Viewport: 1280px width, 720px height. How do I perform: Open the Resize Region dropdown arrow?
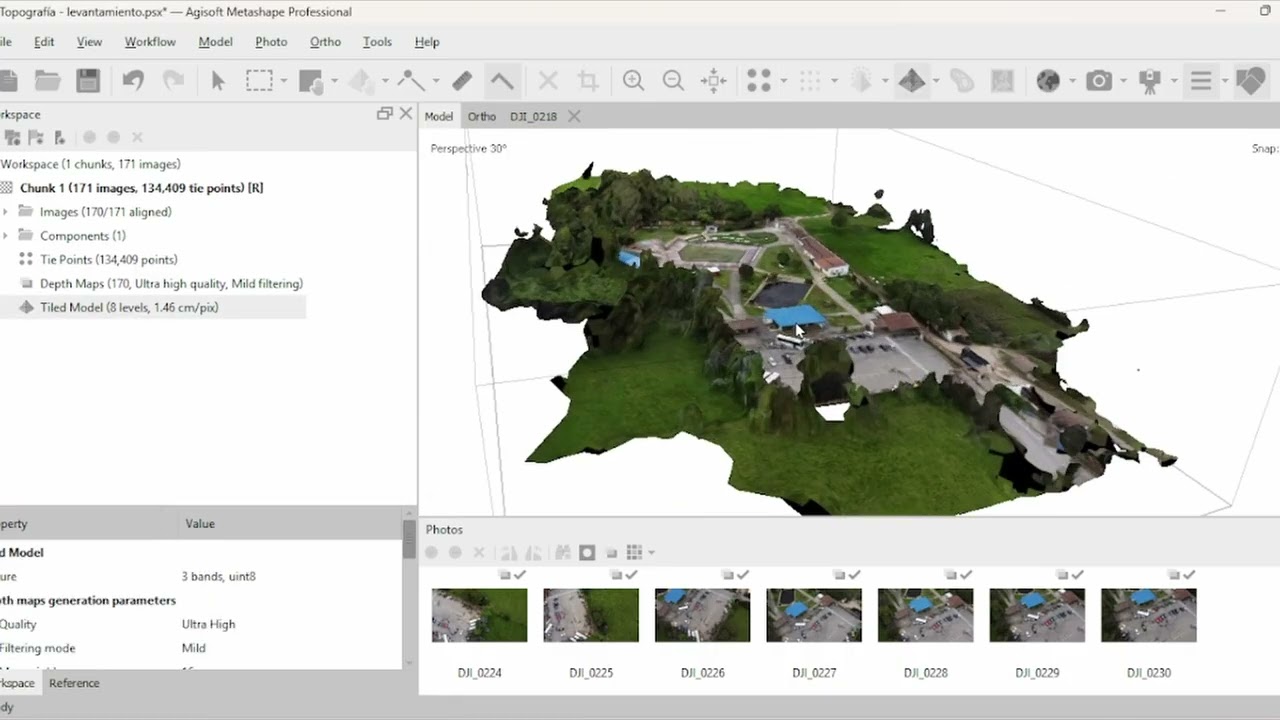(x=334, y=81)
